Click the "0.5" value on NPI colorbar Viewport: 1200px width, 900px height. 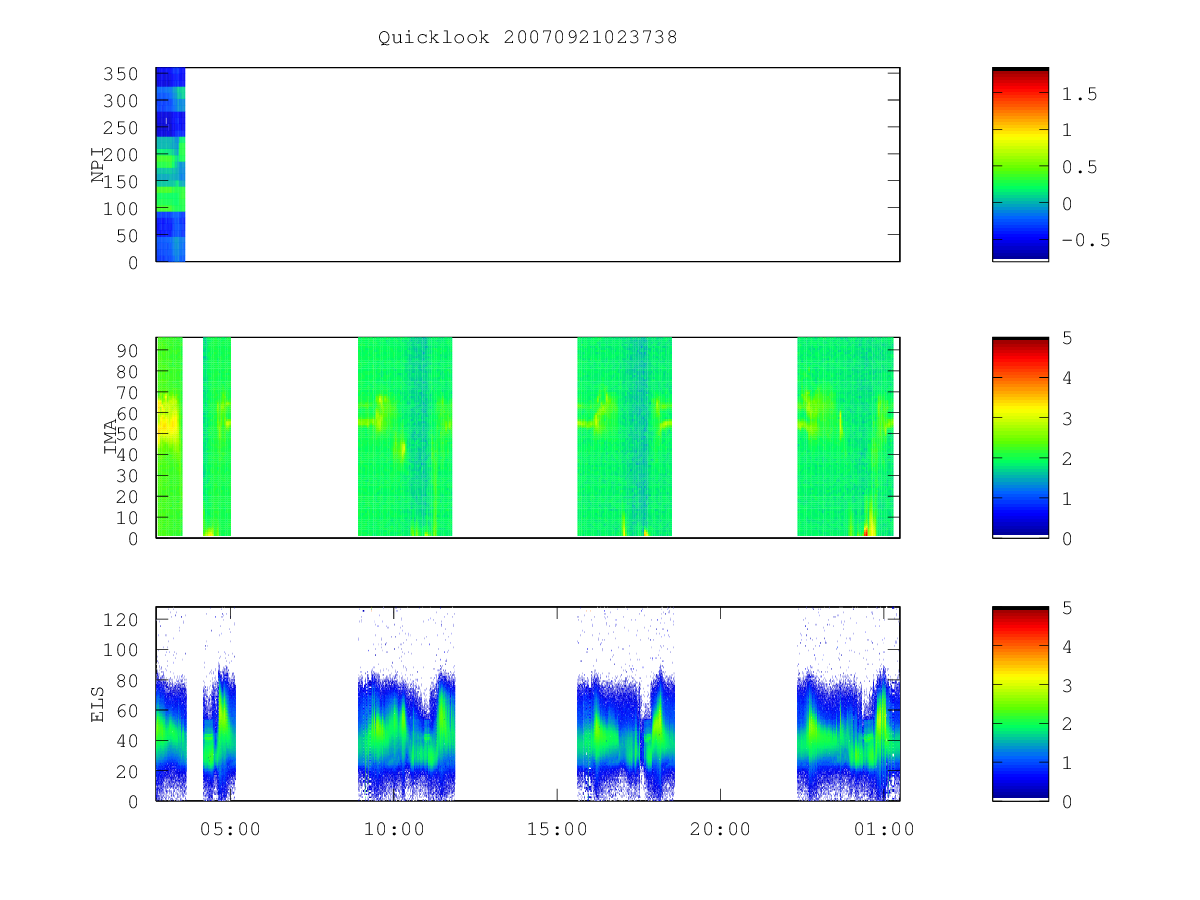pos(1080,167)
